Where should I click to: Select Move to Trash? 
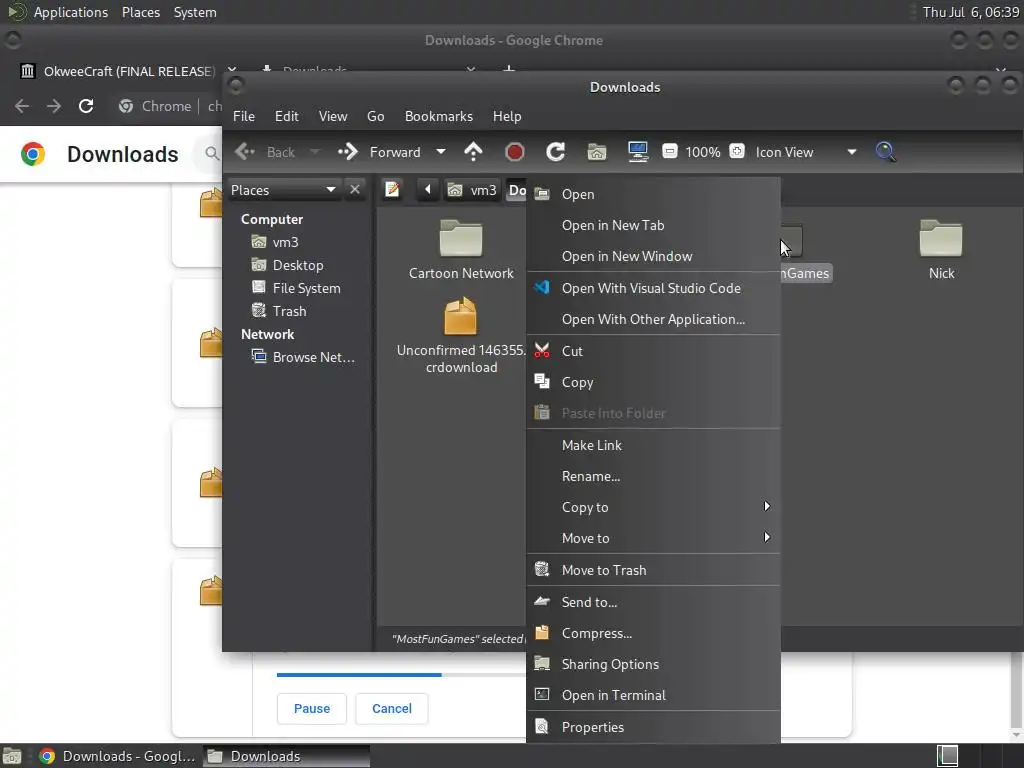click(x=654, y=569)
